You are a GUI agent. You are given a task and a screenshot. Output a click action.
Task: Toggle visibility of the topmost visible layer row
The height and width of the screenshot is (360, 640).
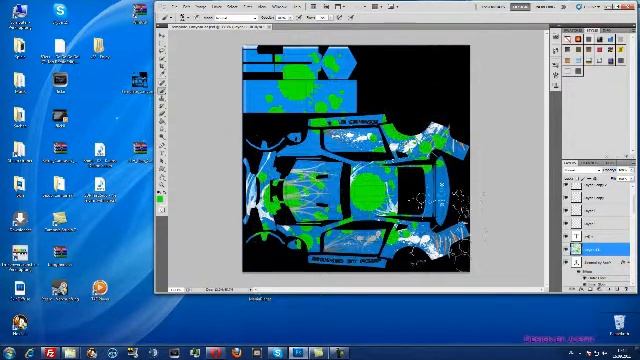click(566, 185)
